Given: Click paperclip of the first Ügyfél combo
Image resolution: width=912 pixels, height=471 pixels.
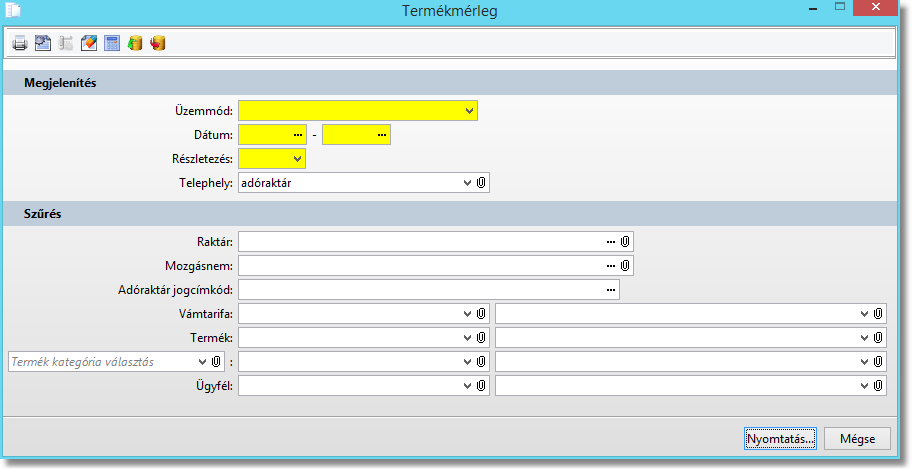Looking at the screenshot, I should pyautogui.click(x=481, y=386).
